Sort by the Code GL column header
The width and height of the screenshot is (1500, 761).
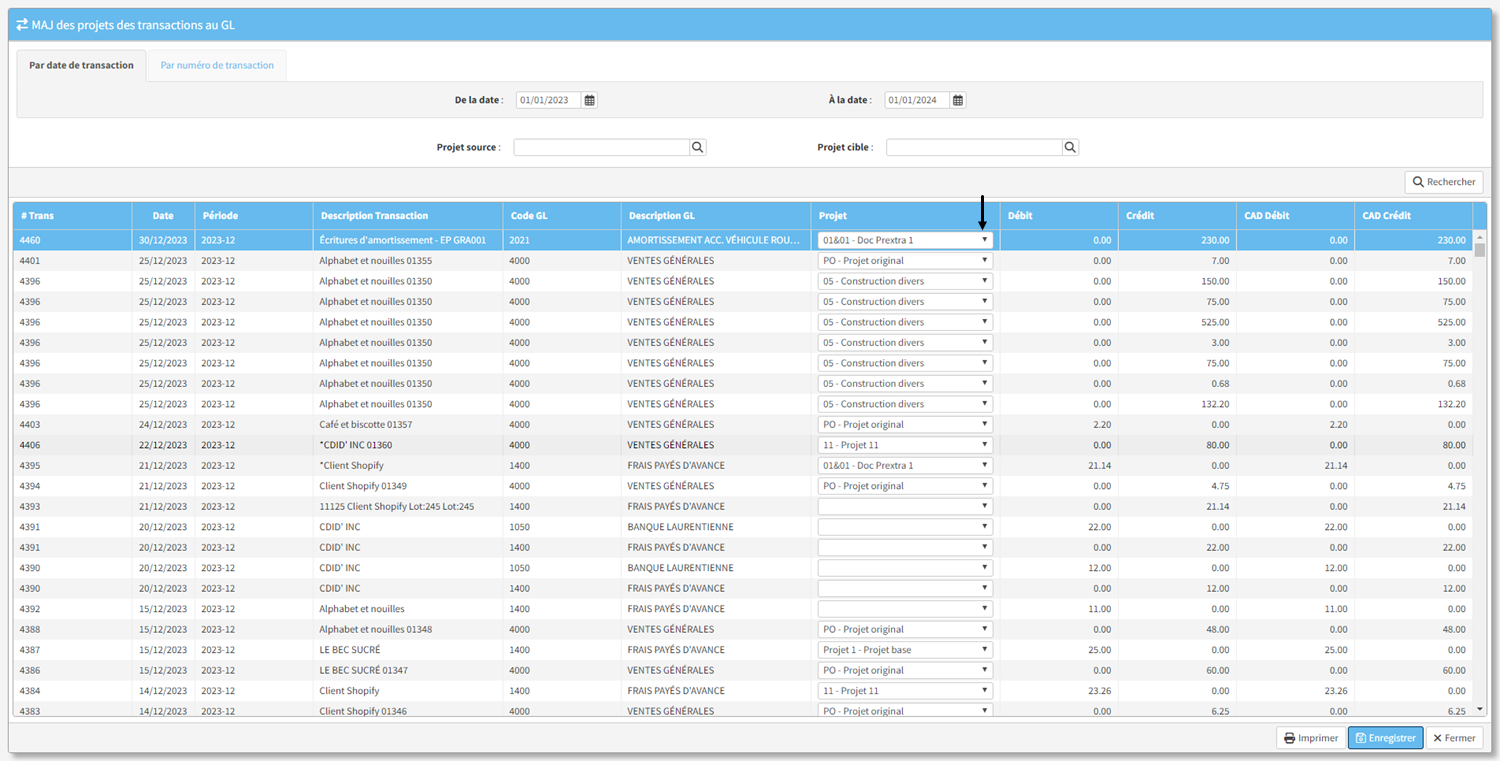562,215
